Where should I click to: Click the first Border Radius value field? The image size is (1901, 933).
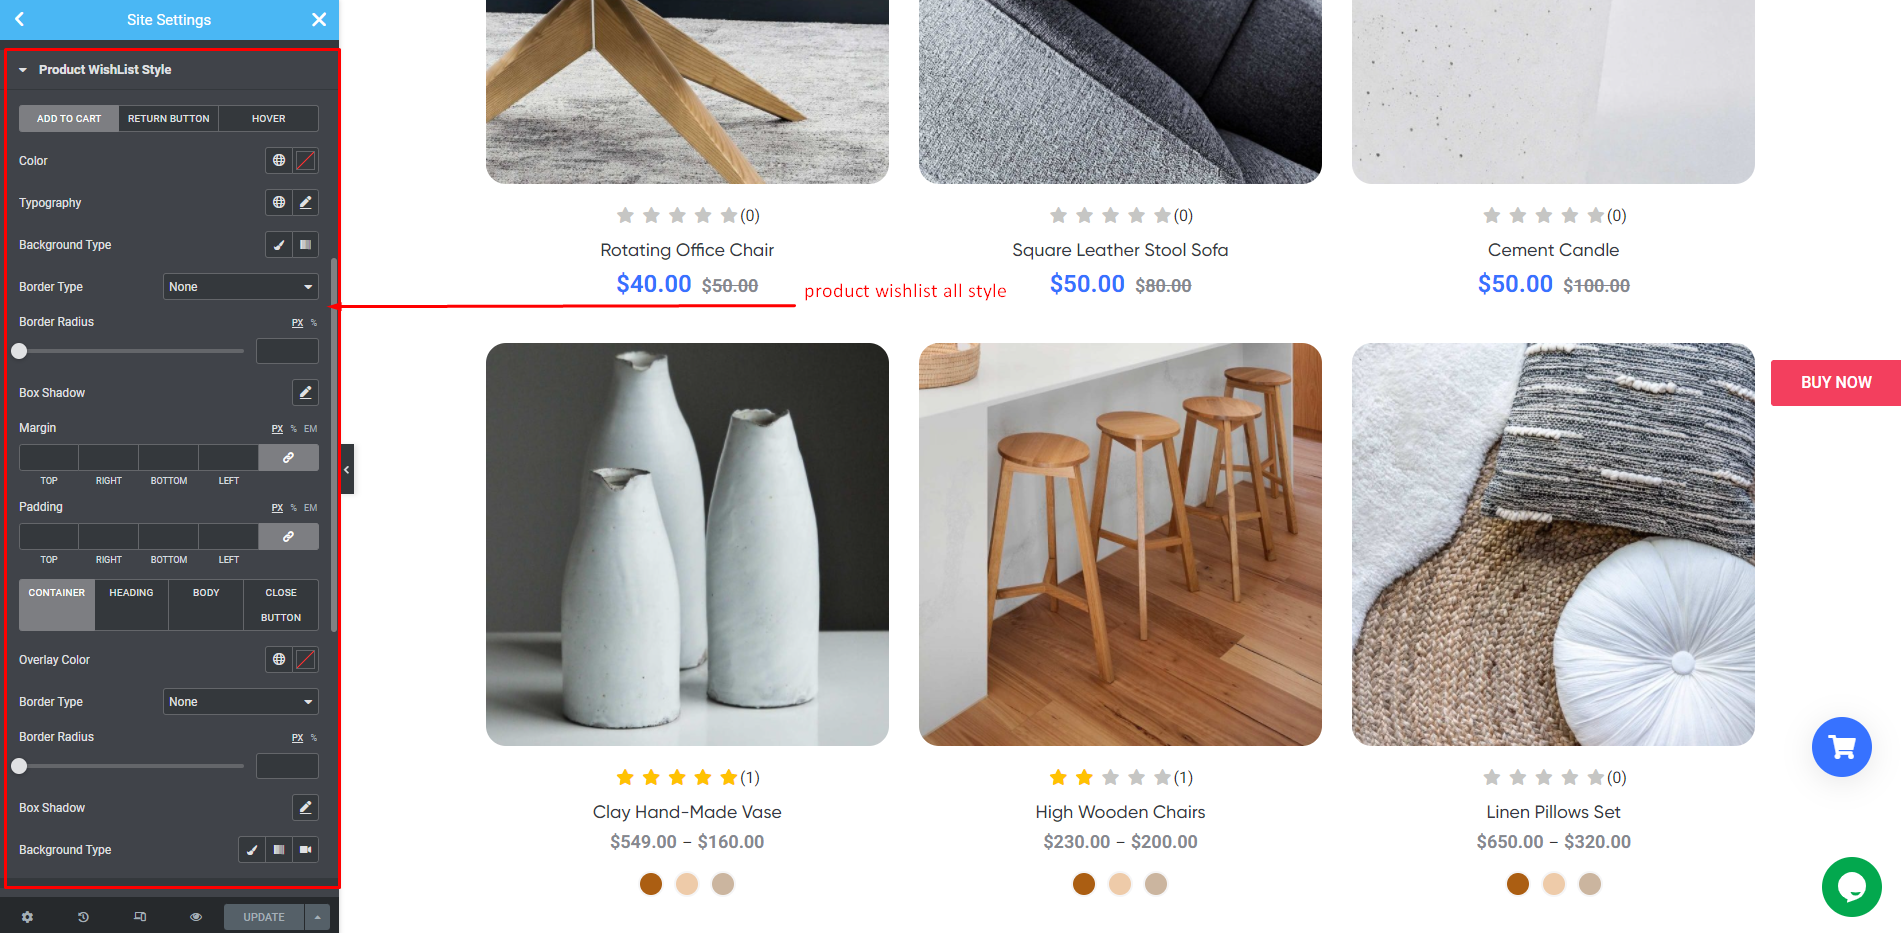pyautogui.click(x=287, y=351)
